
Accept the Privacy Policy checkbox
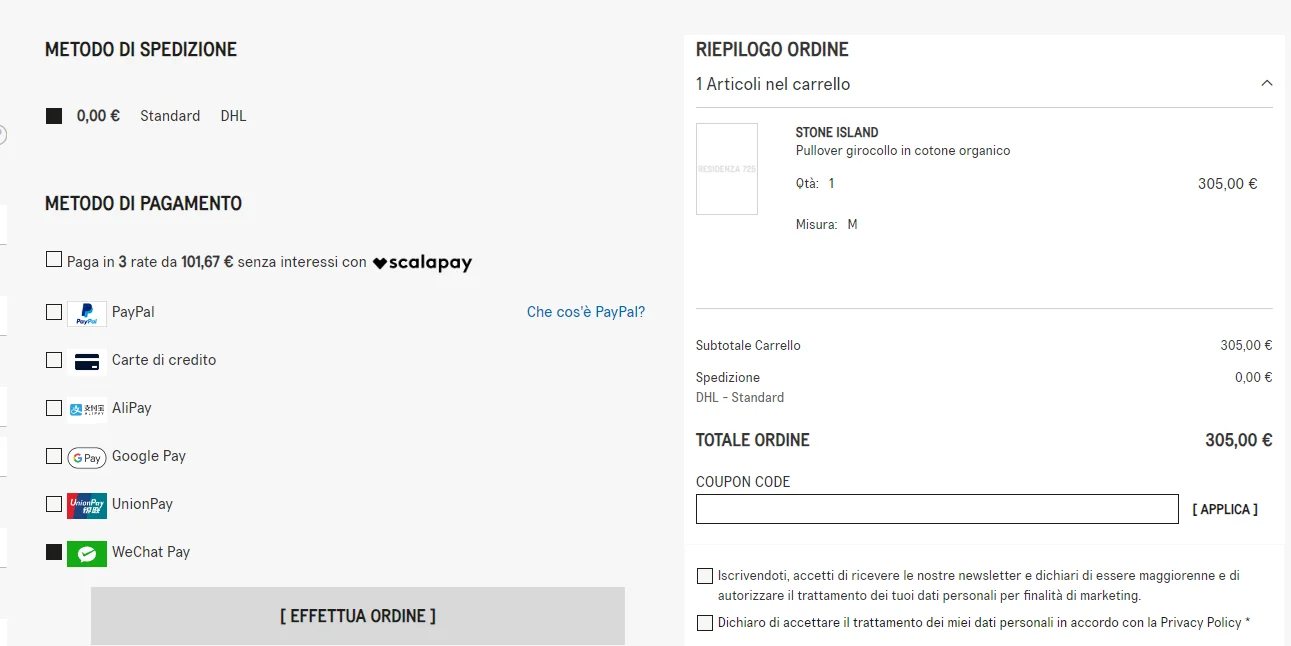pyautogui.click(x=705, y=623)
